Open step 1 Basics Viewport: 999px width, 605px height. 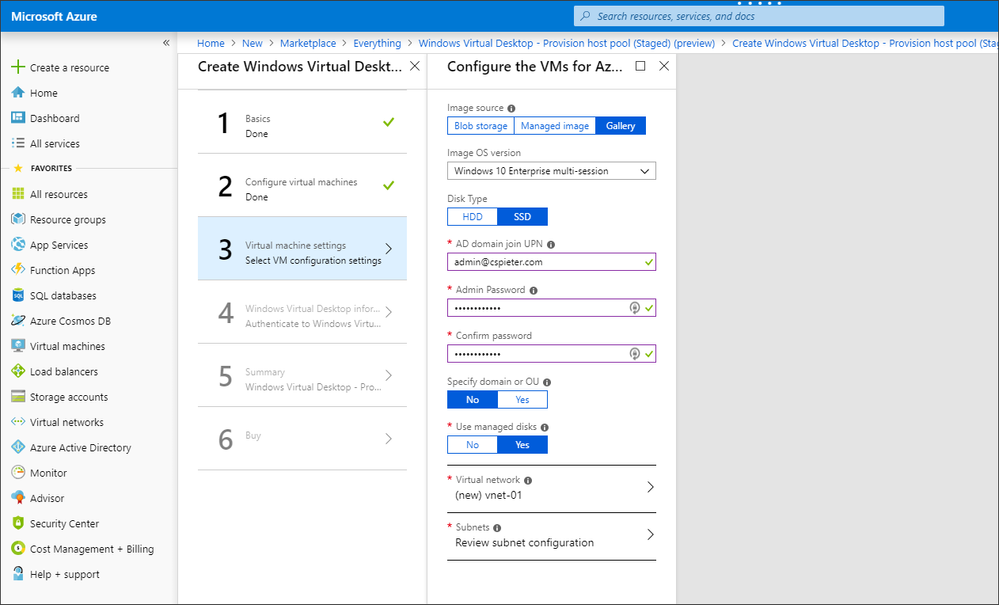coord(302,122)
